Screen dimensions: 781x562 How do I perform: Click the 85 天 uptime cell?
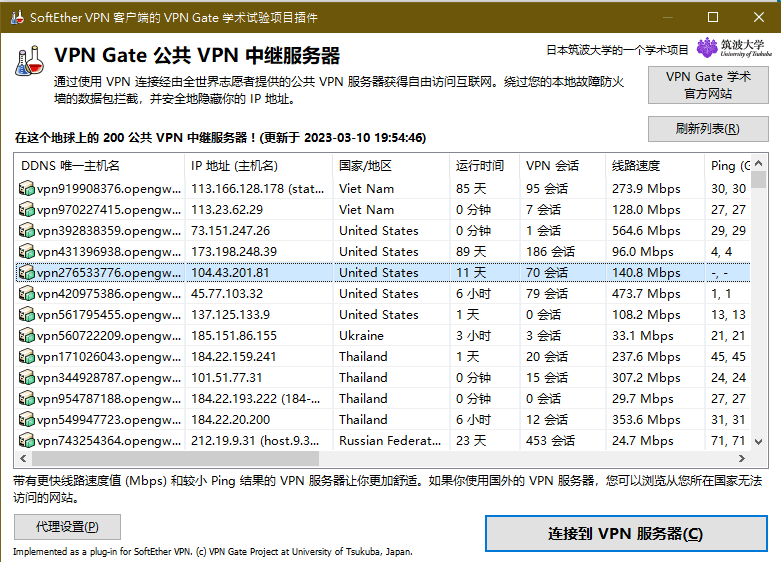[471, 189]
